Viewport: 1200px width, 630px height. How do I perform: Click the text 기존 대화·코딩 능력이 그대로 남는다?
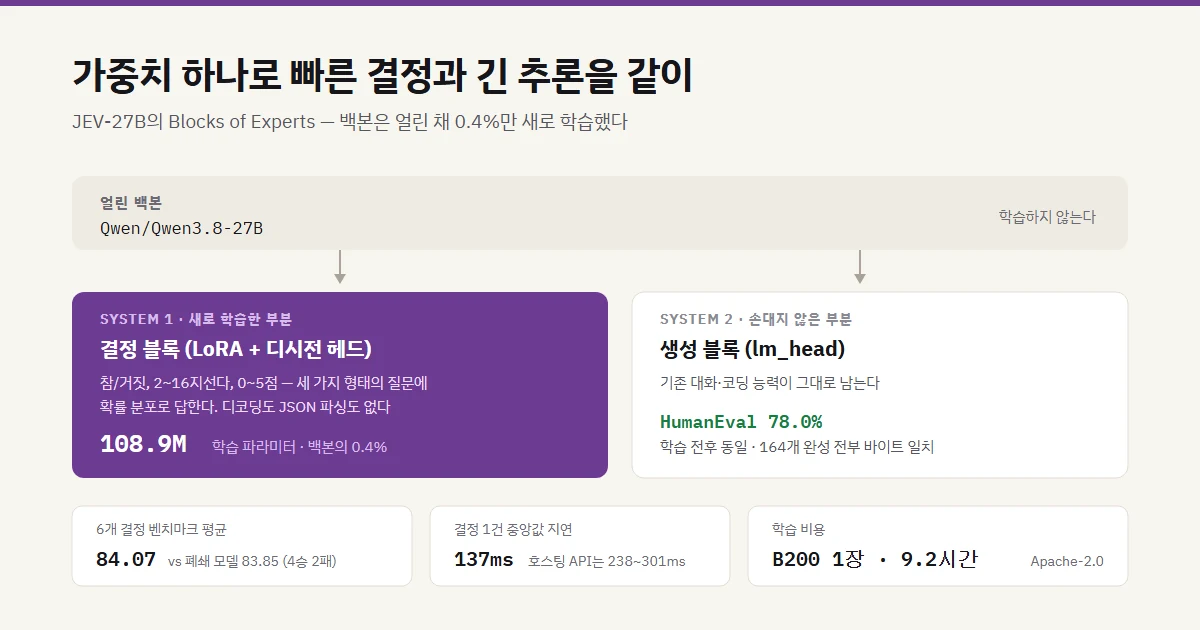pyautogui.click(x=770, y=383)
